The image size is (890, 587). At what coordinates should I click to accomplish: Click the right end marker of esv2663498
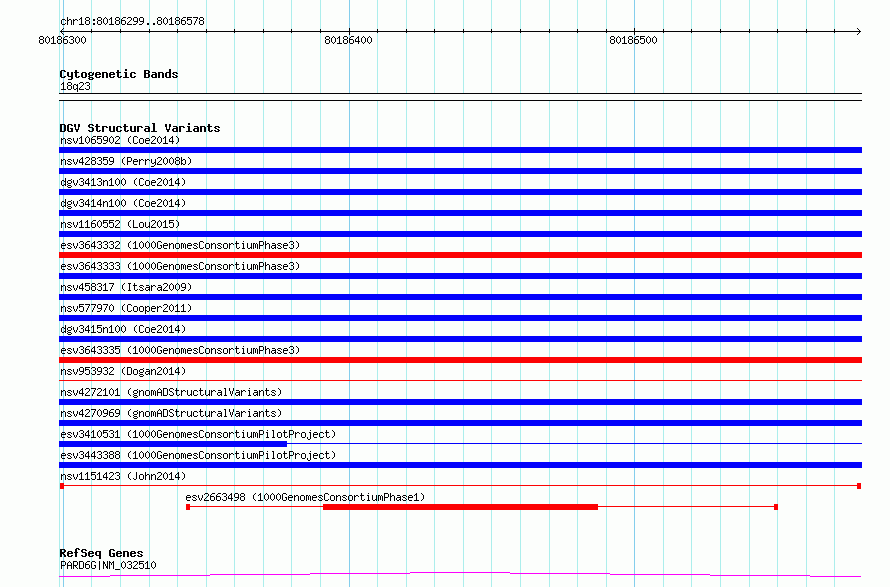[776, 507]
